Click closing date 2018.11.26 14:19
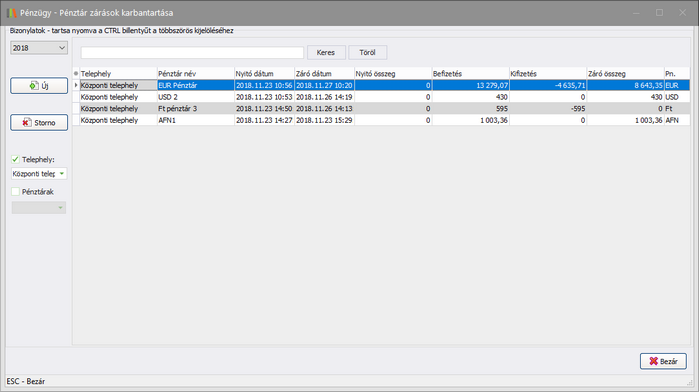The width and height of the screenshot is (699, 392). point(324,97)
